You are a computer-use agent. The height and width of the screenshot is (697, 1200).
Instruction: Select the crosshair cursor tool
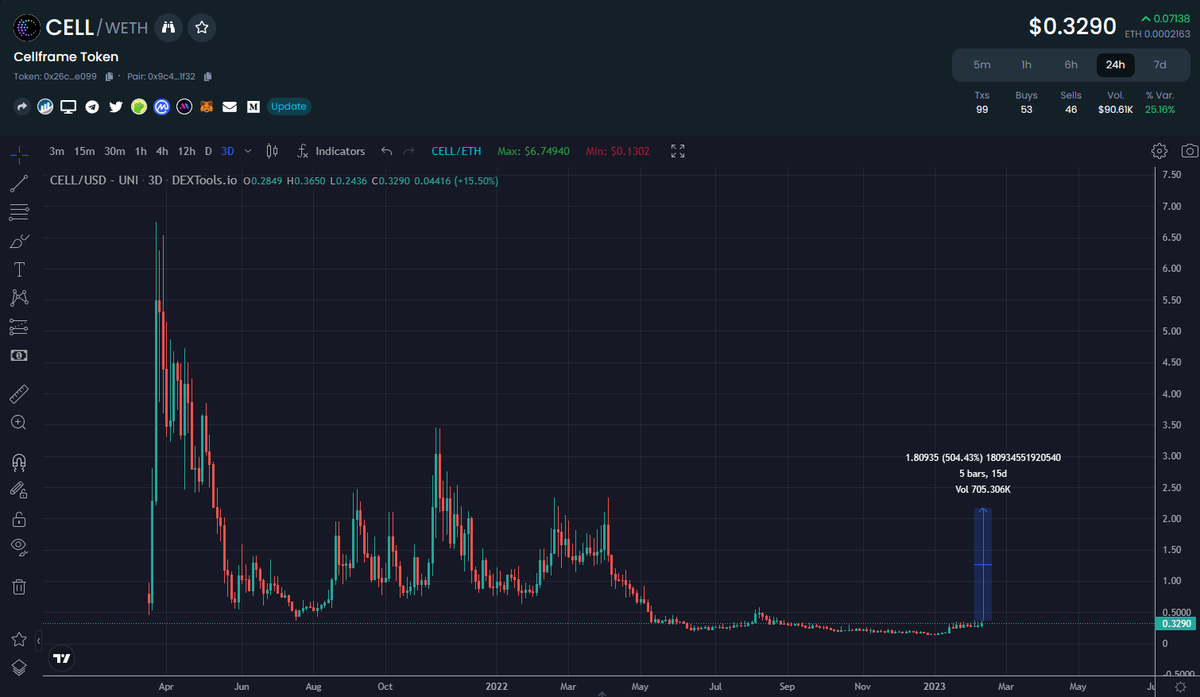(x=19, y=155)
